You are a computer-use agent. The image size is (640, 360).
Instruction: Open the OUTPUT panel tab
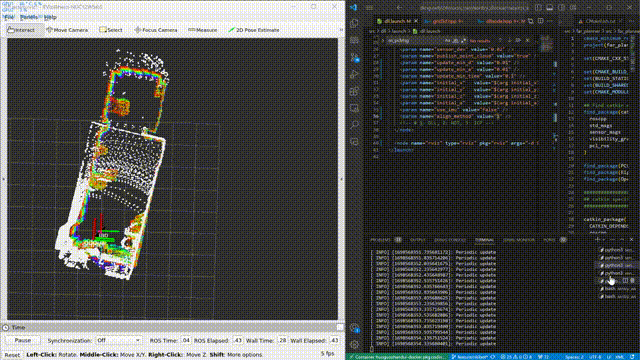click(417, 240)
